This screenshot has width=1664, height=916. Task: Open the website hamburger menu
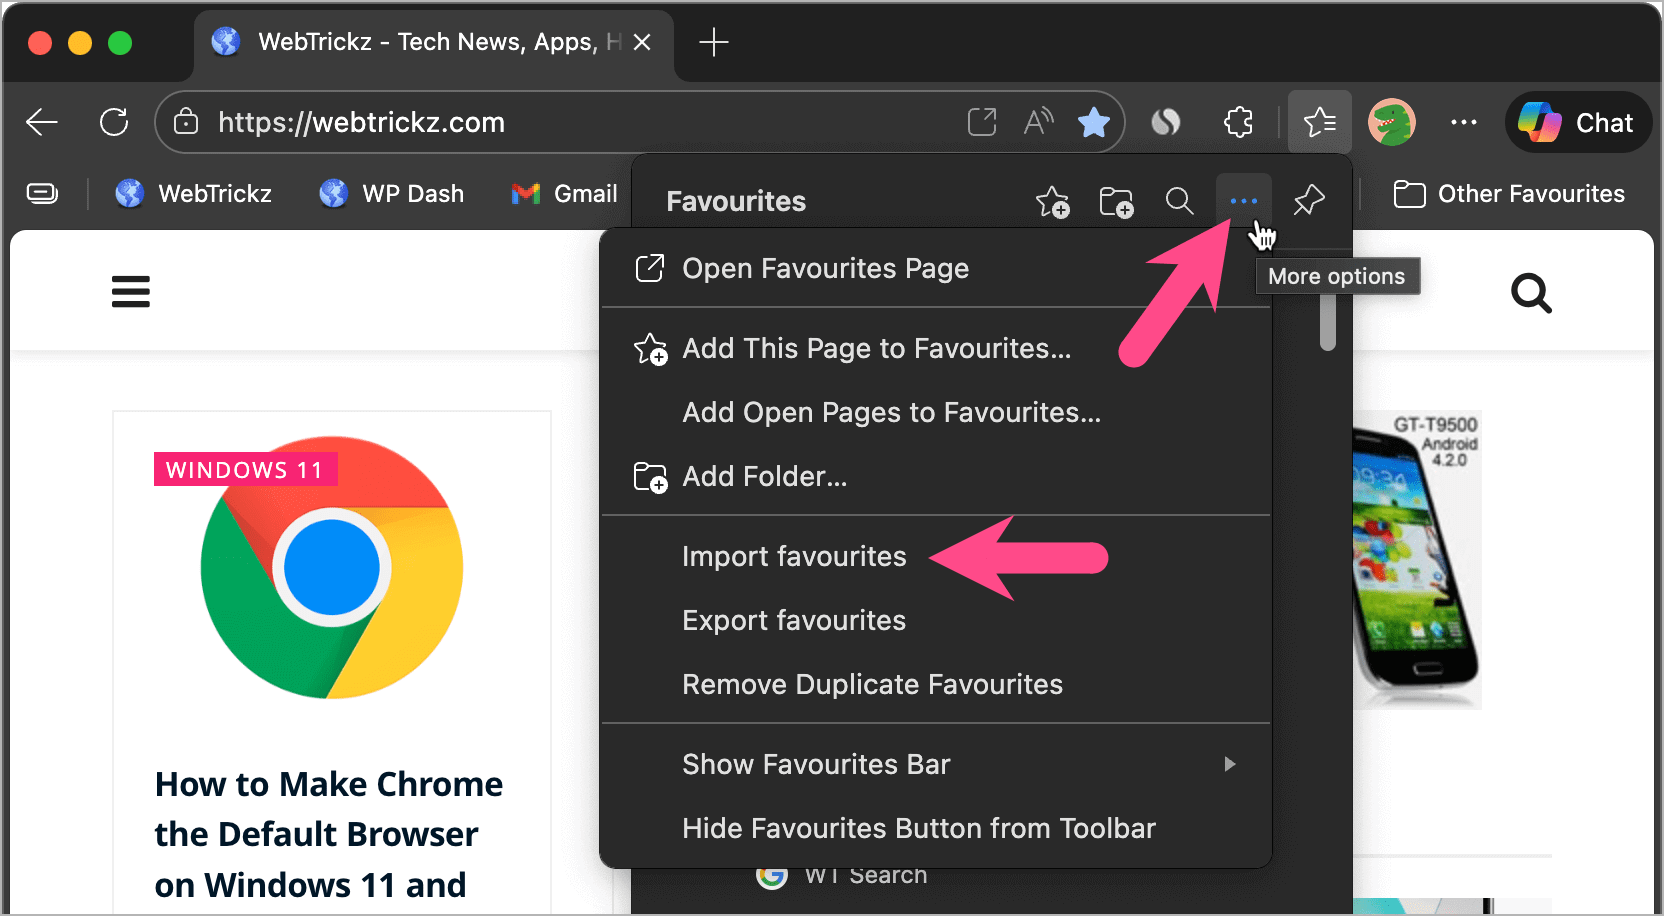tap(131, 292)
